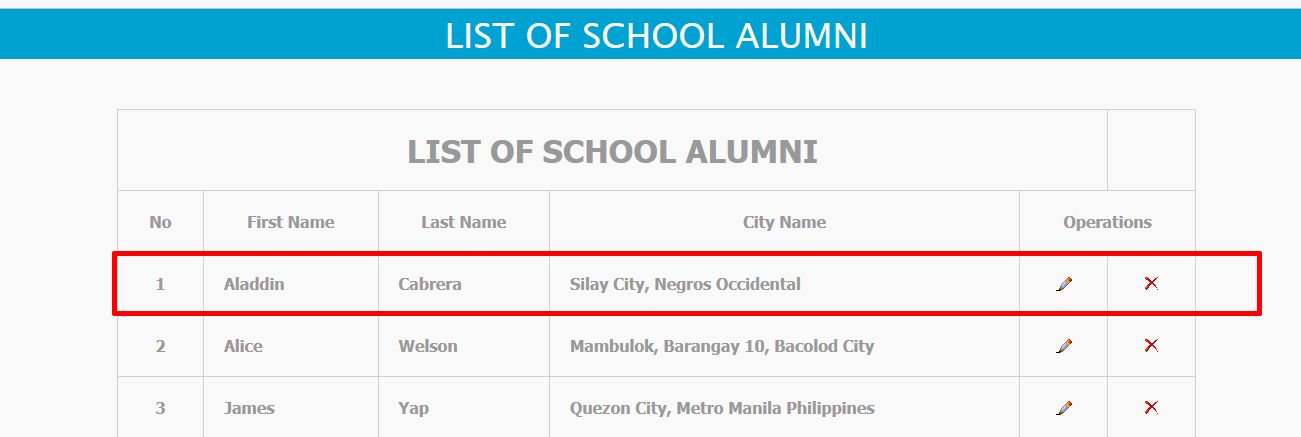Click the Quezon City, Metro Manila Philippines cell
Screen dimensions: 1301x437
point(722,408)
